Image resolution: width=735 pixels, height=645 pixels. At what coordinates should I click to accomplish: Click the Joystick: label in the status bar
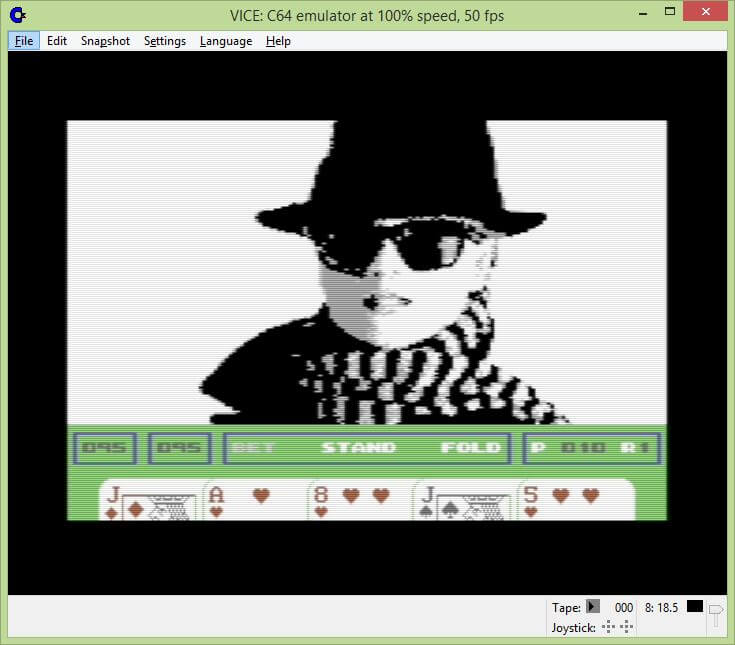tap(574, 627)
